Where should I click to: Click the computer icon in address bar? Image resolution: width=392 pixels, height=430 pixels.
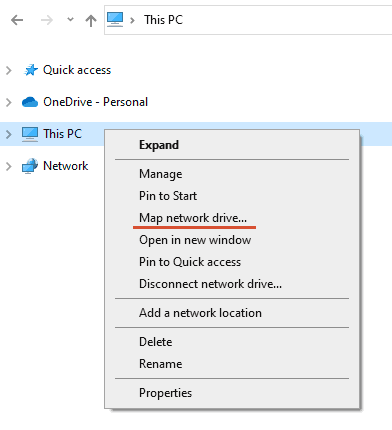click(115, 19)
